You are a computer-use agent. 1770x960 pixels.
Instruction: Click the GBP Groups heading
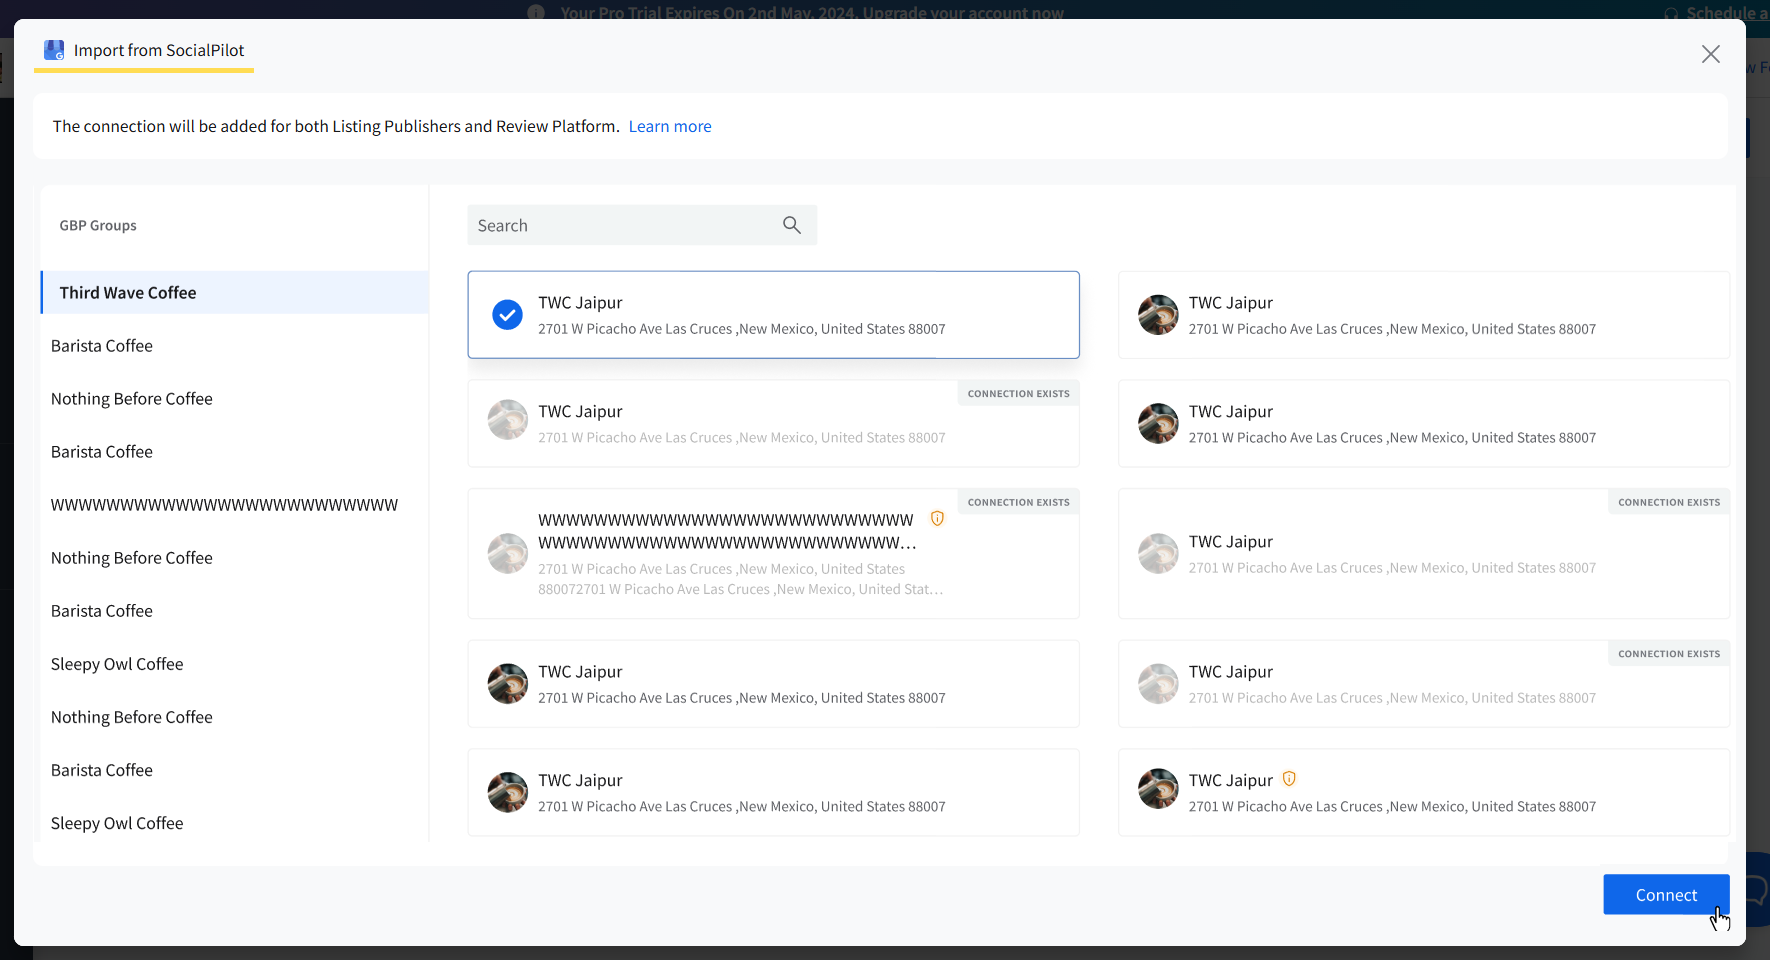point(98,225)
